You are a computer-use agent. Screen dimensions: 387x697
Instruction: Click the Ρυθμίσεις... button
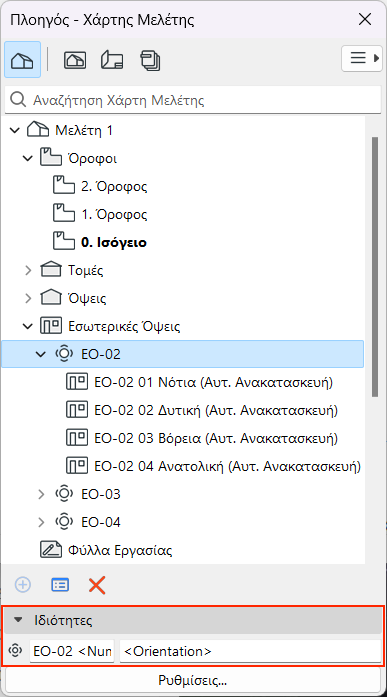[193, 681]
